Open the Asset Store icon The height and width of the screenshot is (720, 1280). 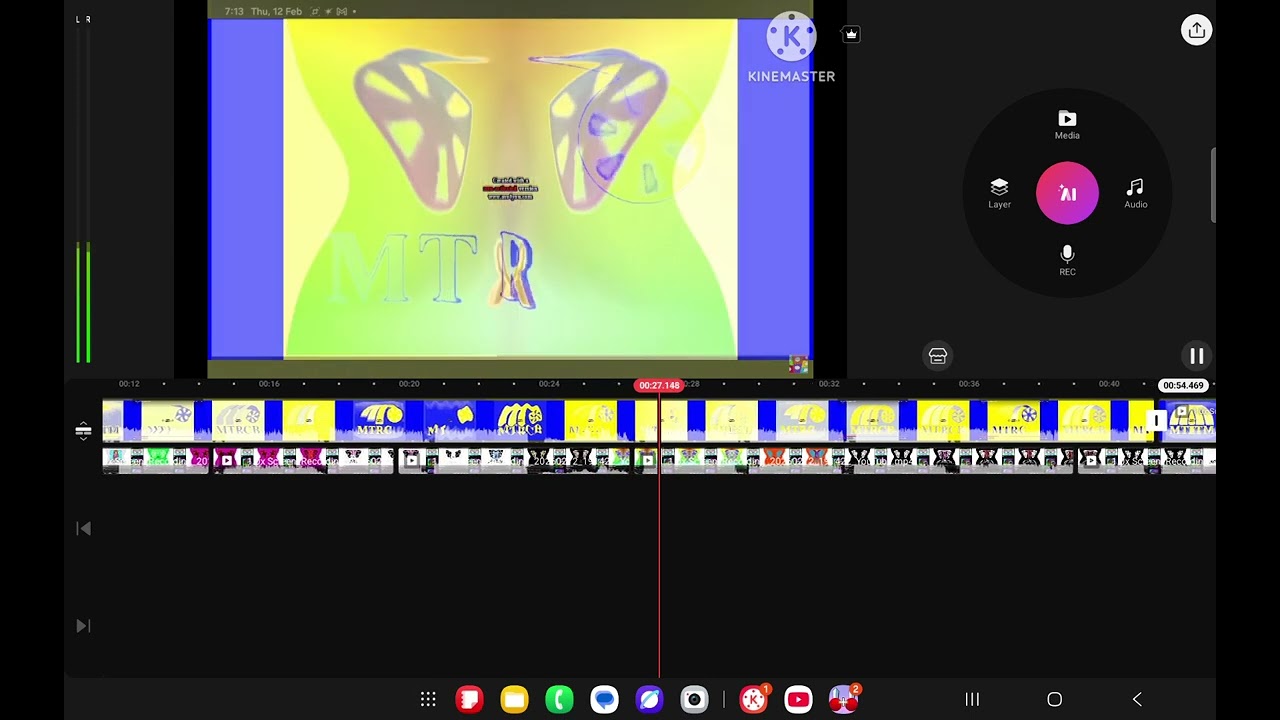point(938,356)
